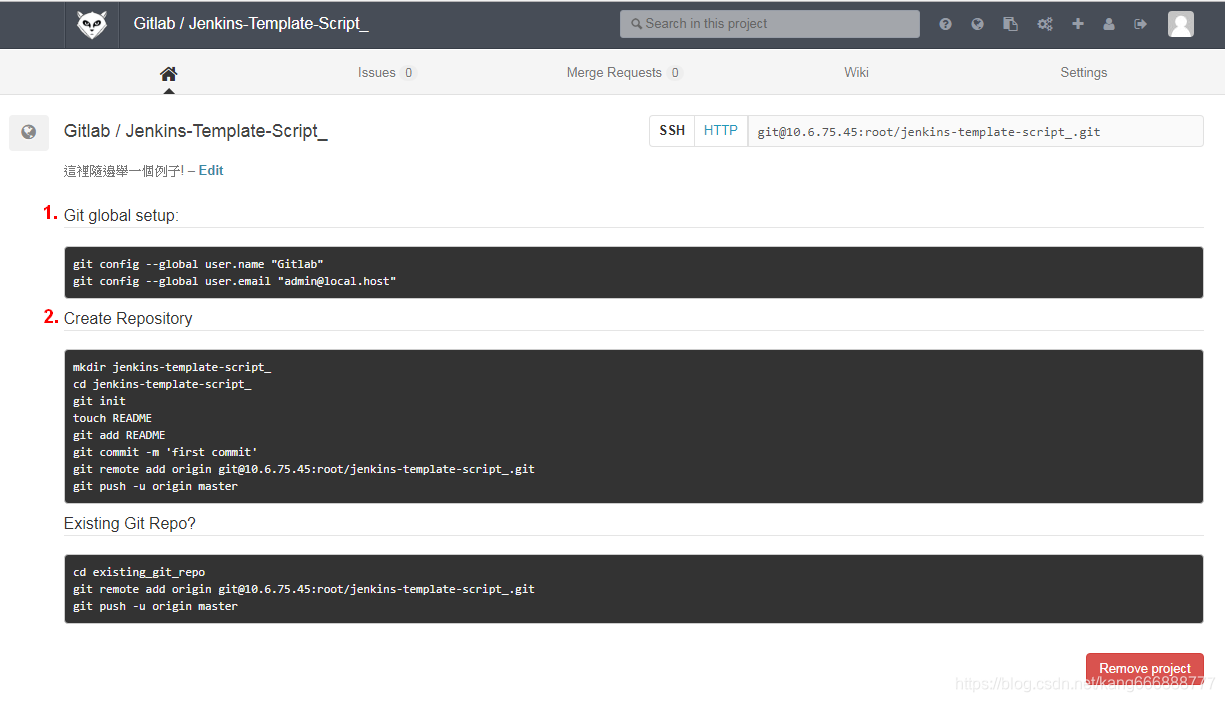Go to project home tab icon
Screen dimensions: 1225x702
tap(168, 73)
